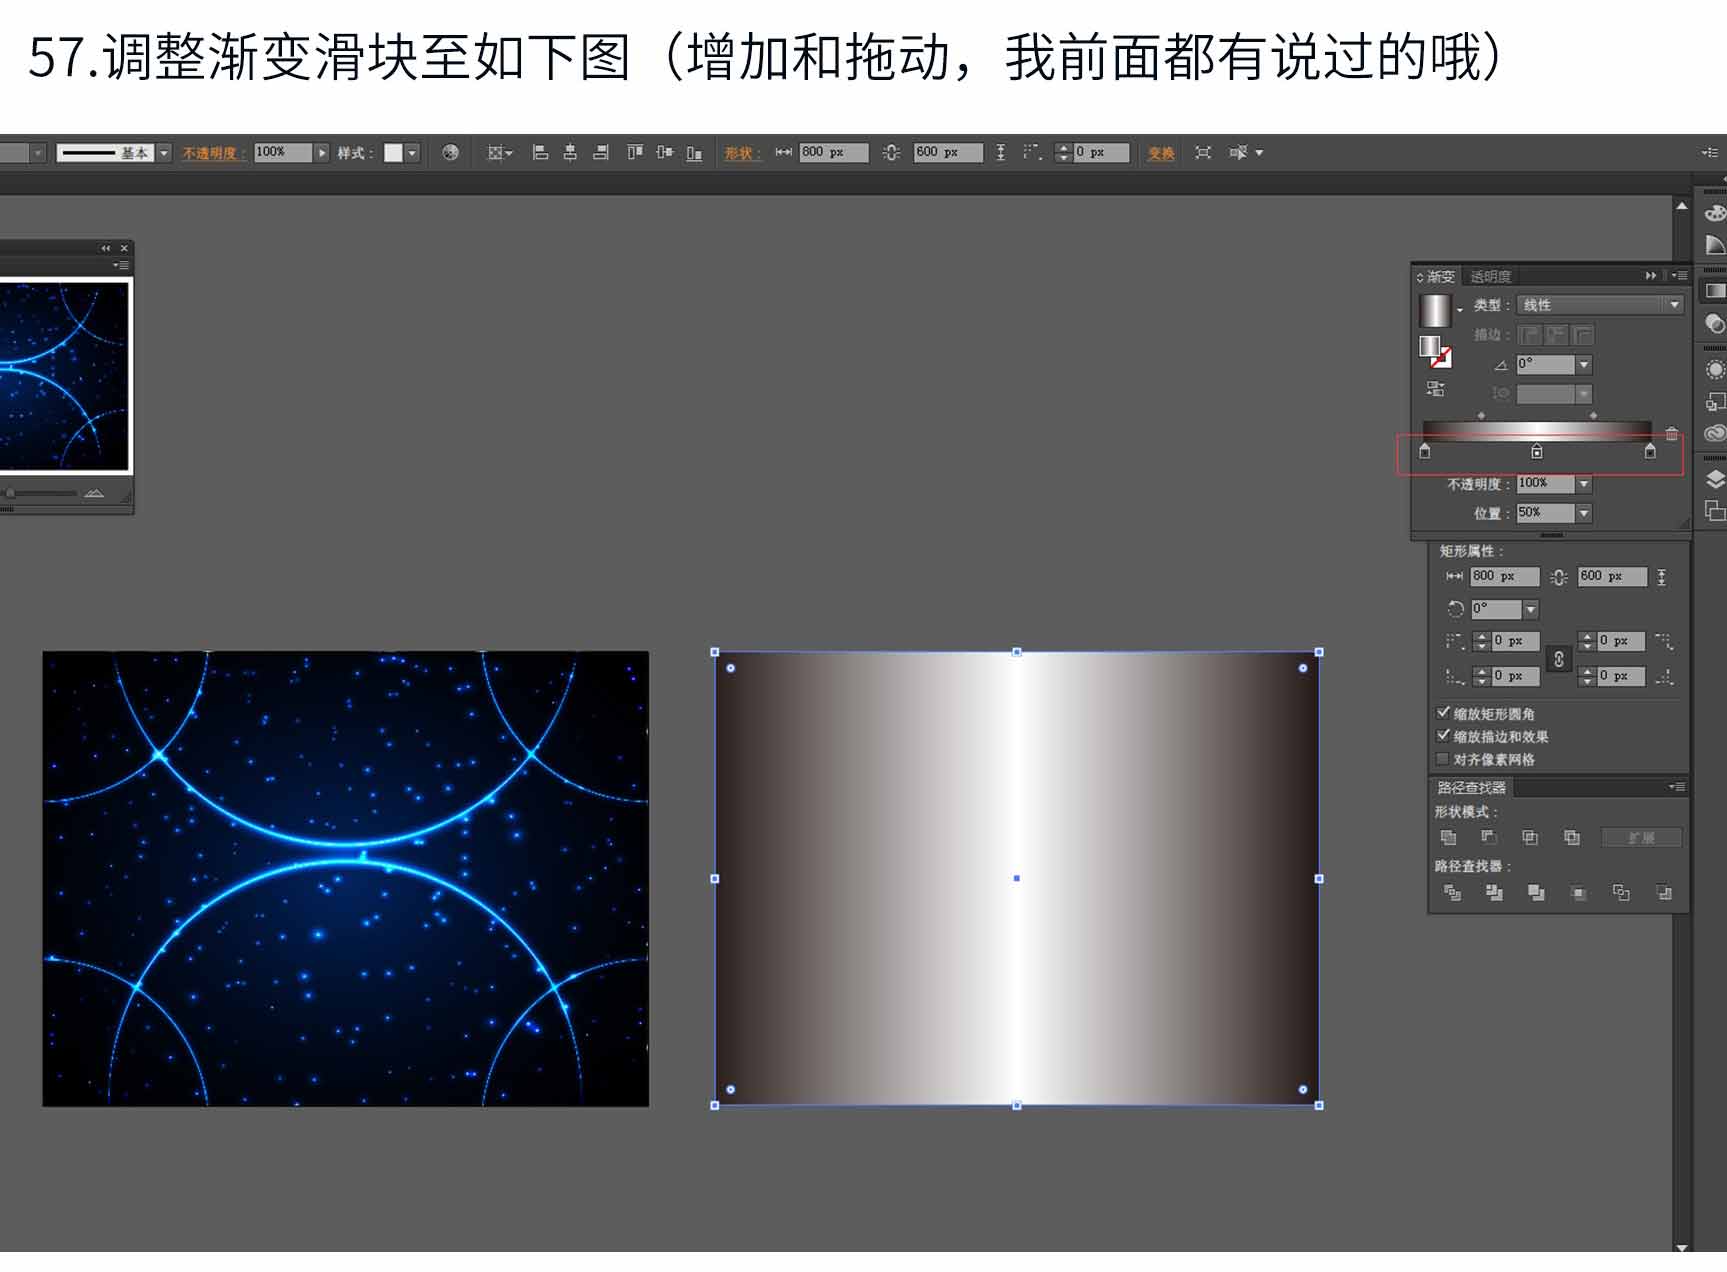Click align vertical top icon
The height and width of the screenshot is (1272, 1727).
635,153
